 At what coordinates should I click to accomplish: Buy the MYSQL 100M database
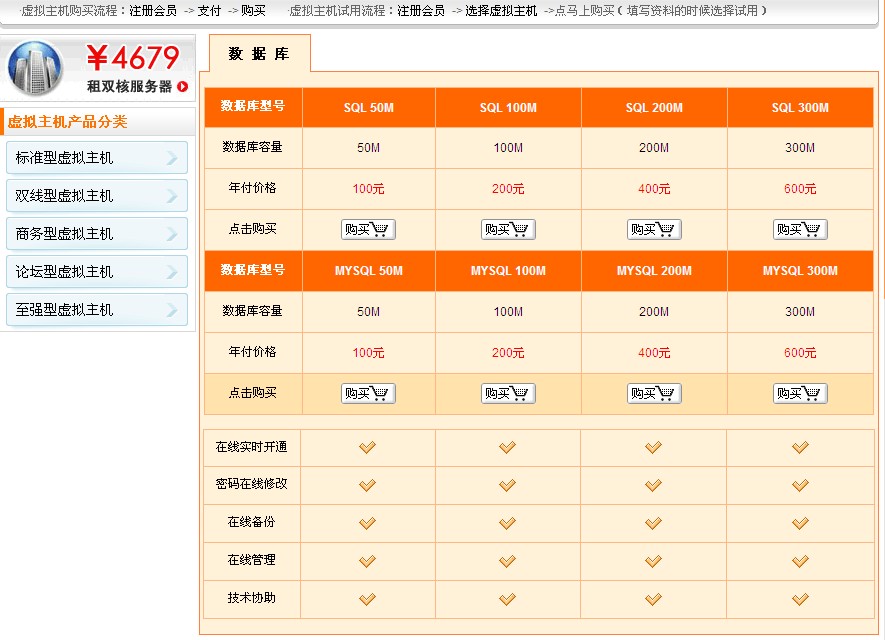pos(508,393)
